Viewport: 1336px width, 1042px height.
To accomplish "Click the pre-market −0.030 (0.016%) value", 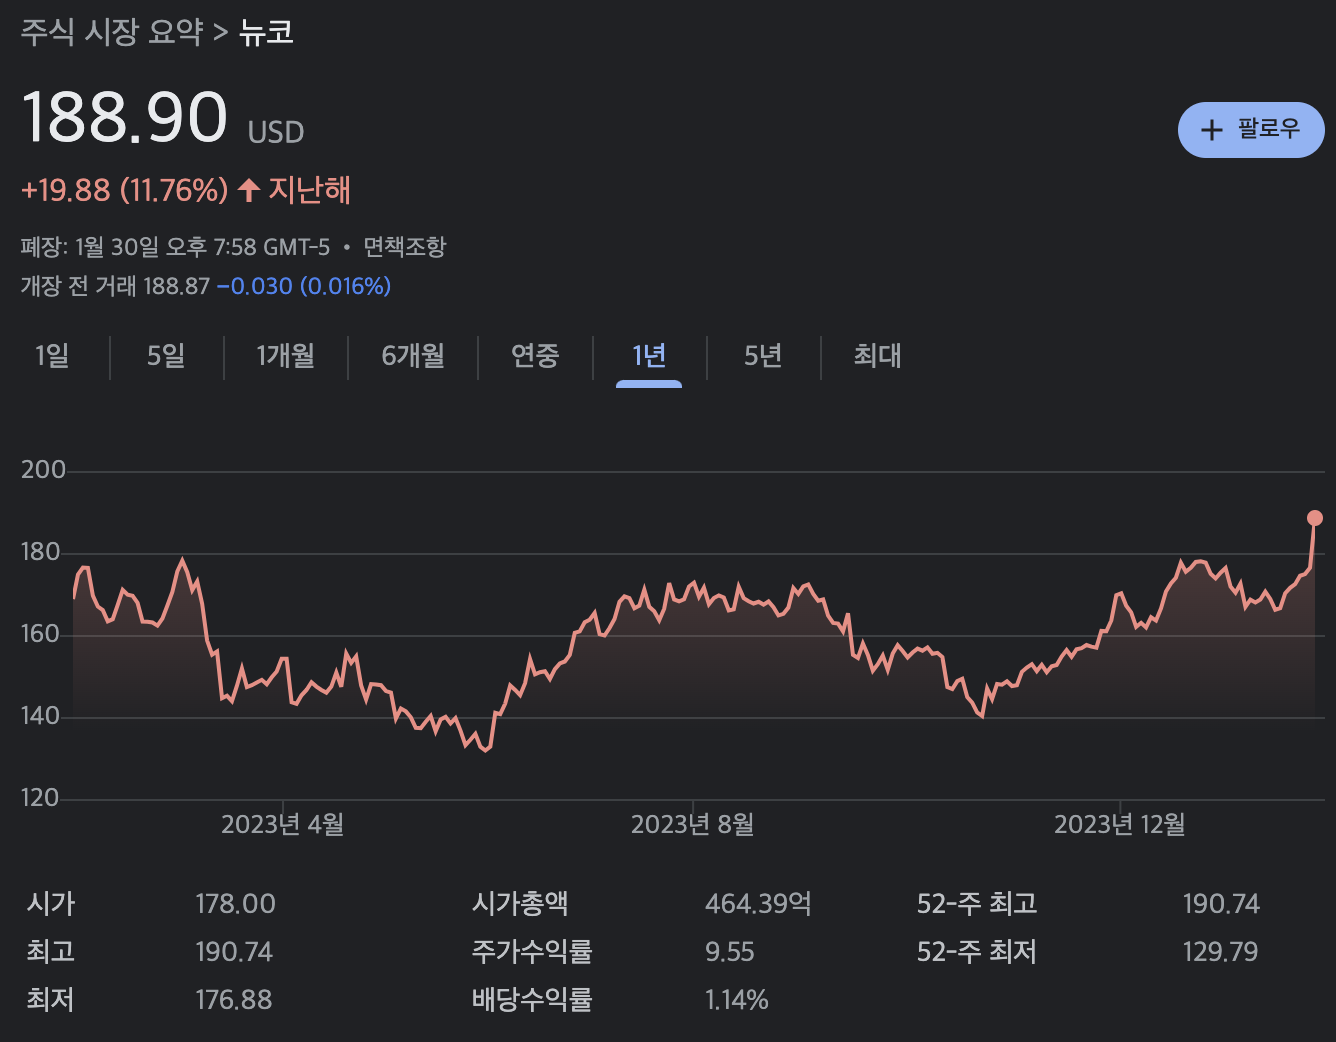I will click(x=304, y=286).
